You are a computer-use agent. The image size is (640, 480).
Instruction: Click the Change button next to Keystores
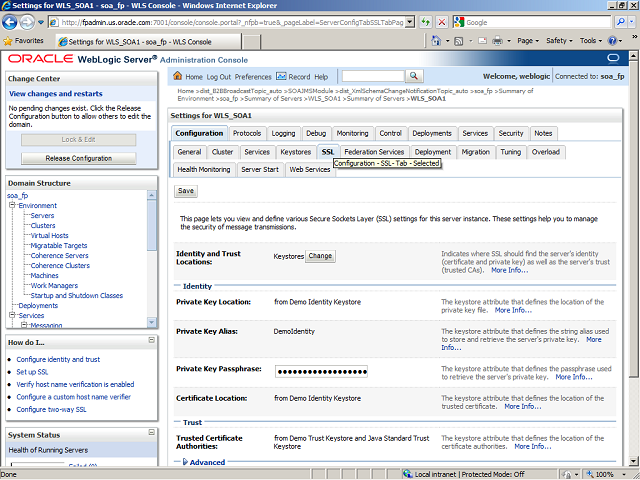[320, 256]
